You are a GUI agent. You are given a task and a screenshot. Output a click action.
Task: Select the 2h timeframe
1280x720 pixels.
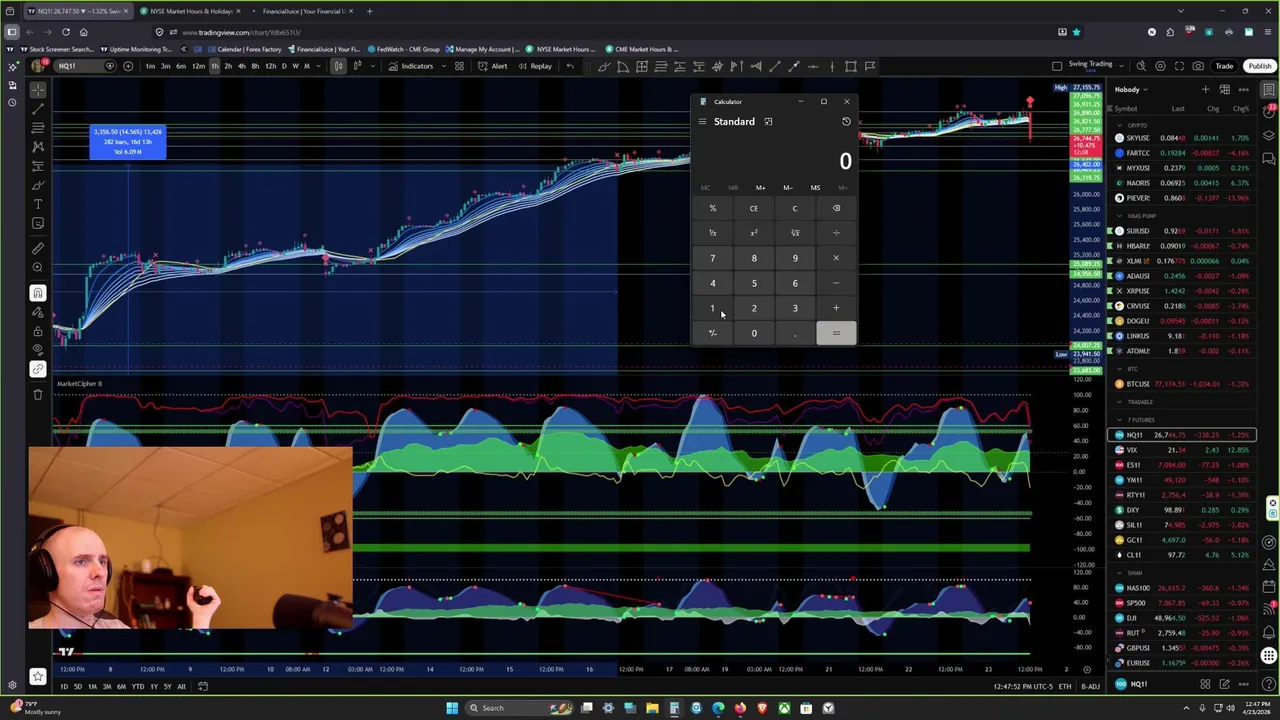228,66
